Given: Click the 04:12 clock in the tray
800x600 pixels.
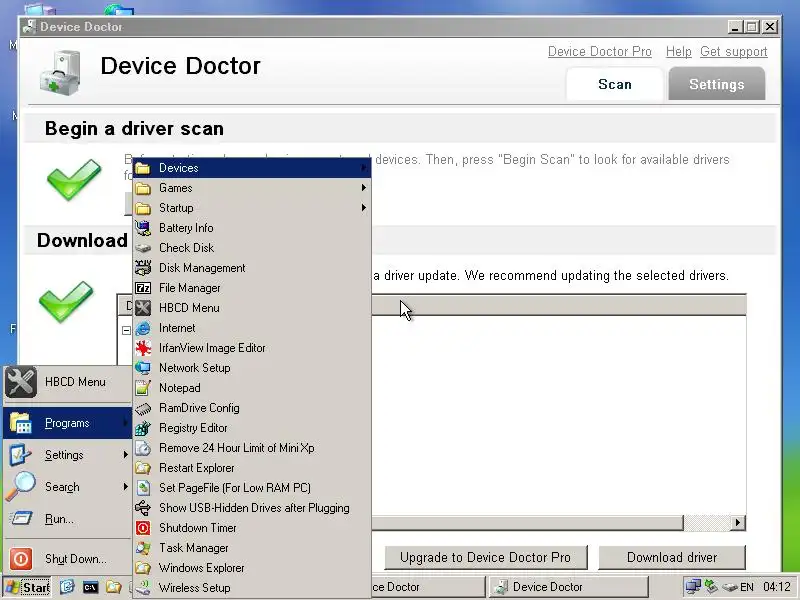Looking at the screenshot, I should pyautogui.click(x=777, y=587).
